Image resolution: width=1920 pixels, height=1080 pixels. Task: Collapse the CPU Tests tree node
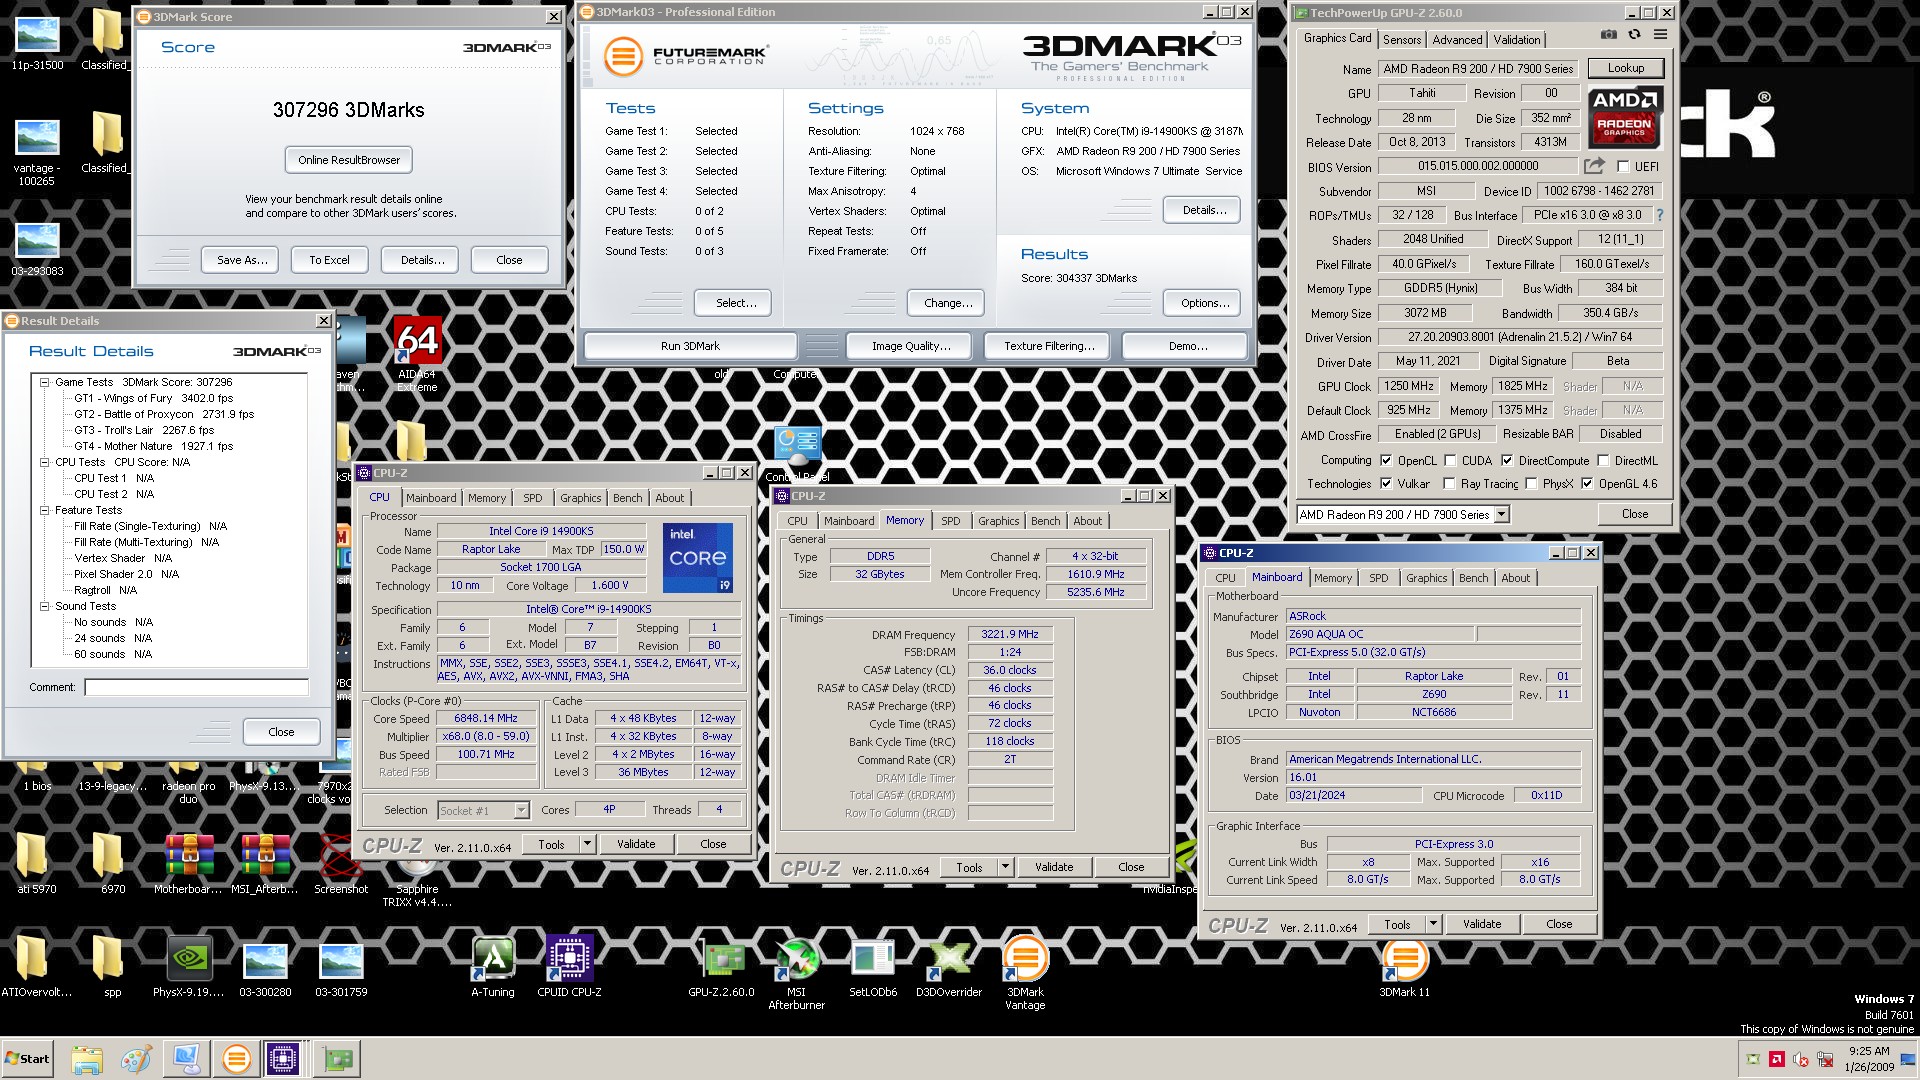click(x=45, y=463)
